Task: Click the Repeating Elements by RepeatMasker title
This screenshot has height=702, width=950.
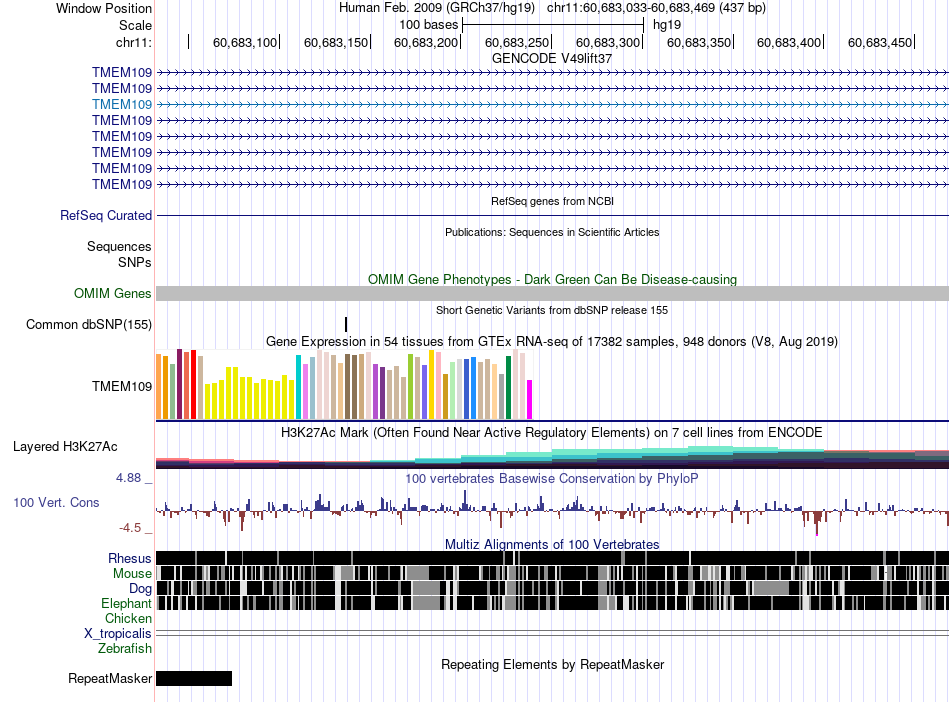Action: click(x=553, y=664)
